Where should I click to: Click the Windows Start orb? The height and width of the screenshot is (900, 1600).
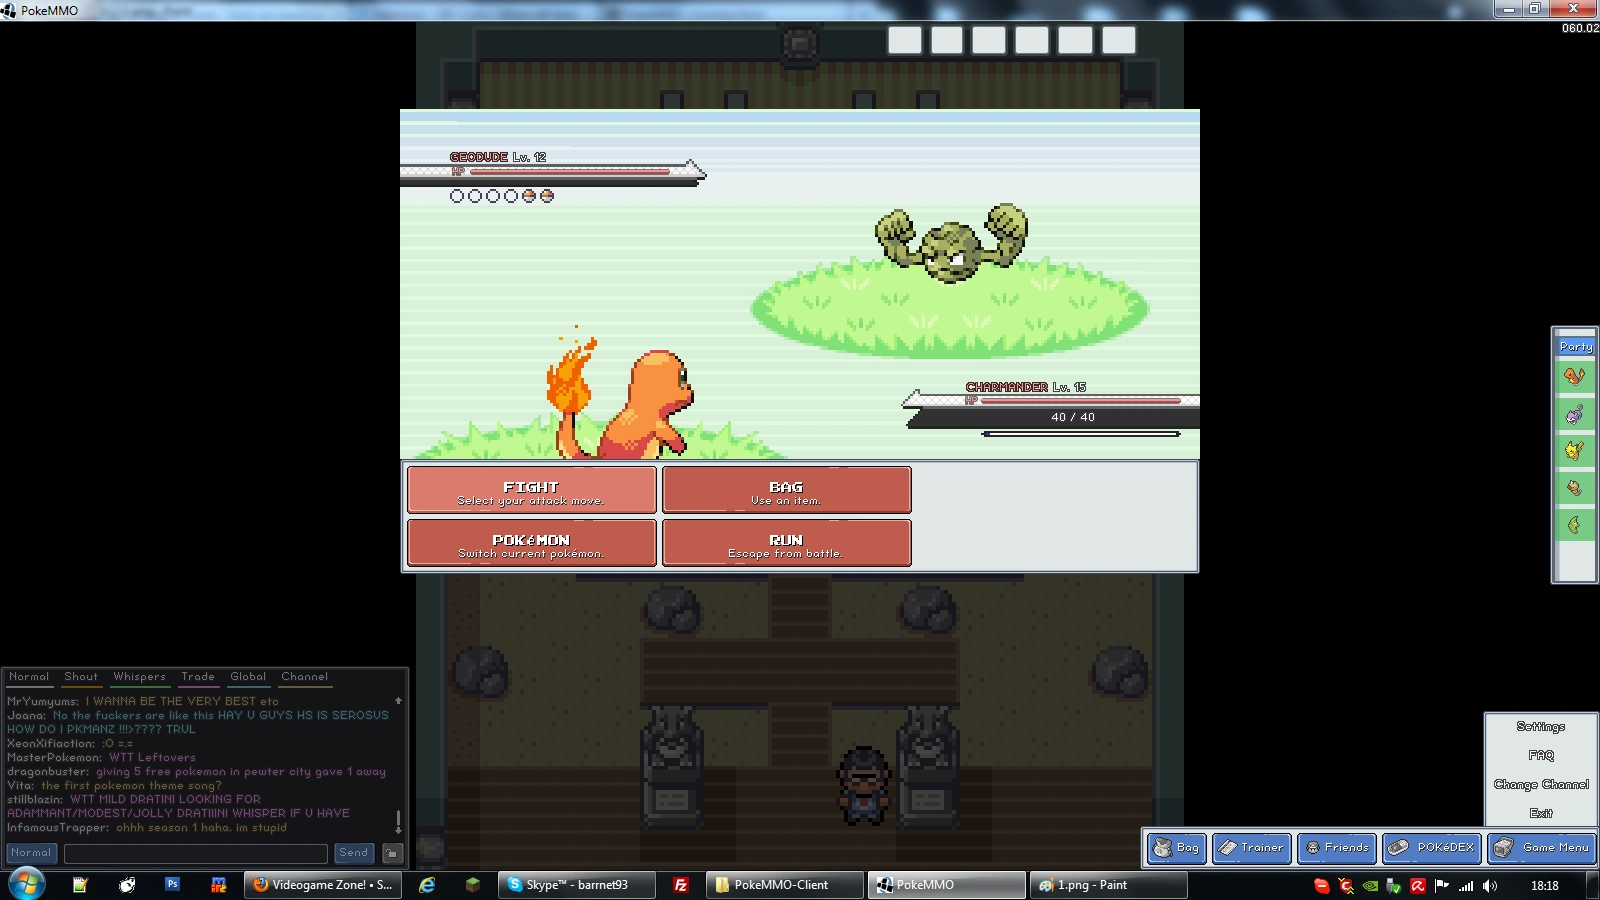27,885
